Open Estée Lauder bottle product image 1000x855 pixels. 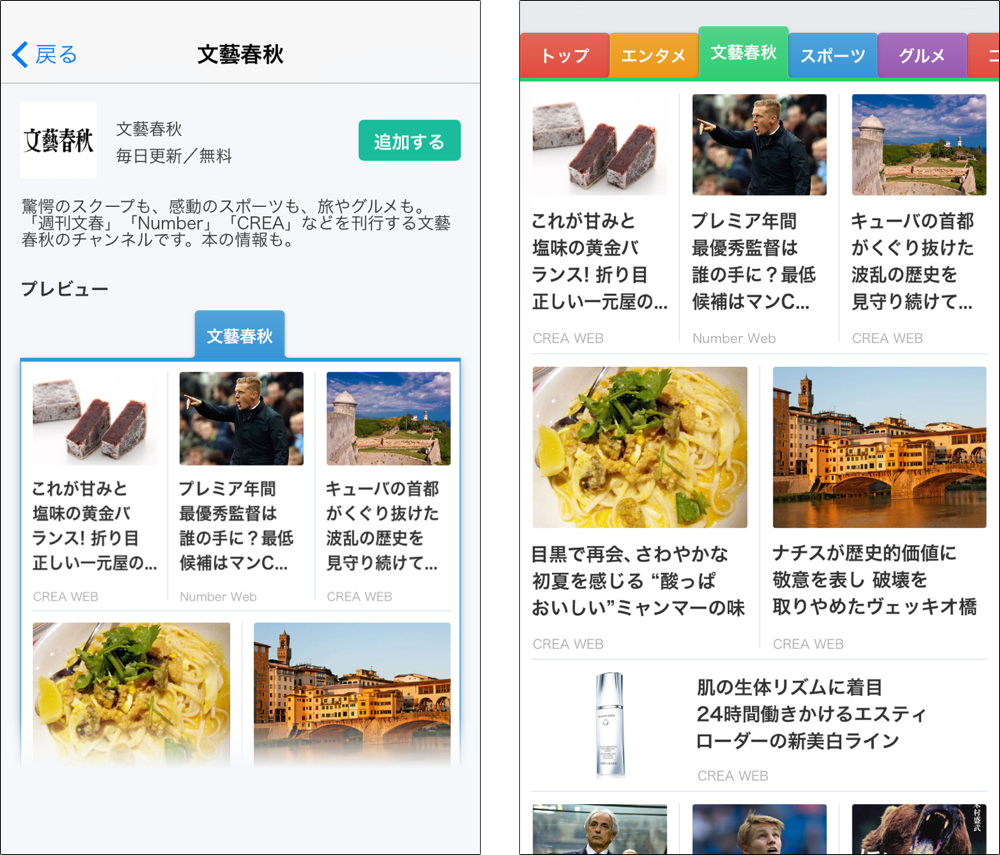(610, 725)
